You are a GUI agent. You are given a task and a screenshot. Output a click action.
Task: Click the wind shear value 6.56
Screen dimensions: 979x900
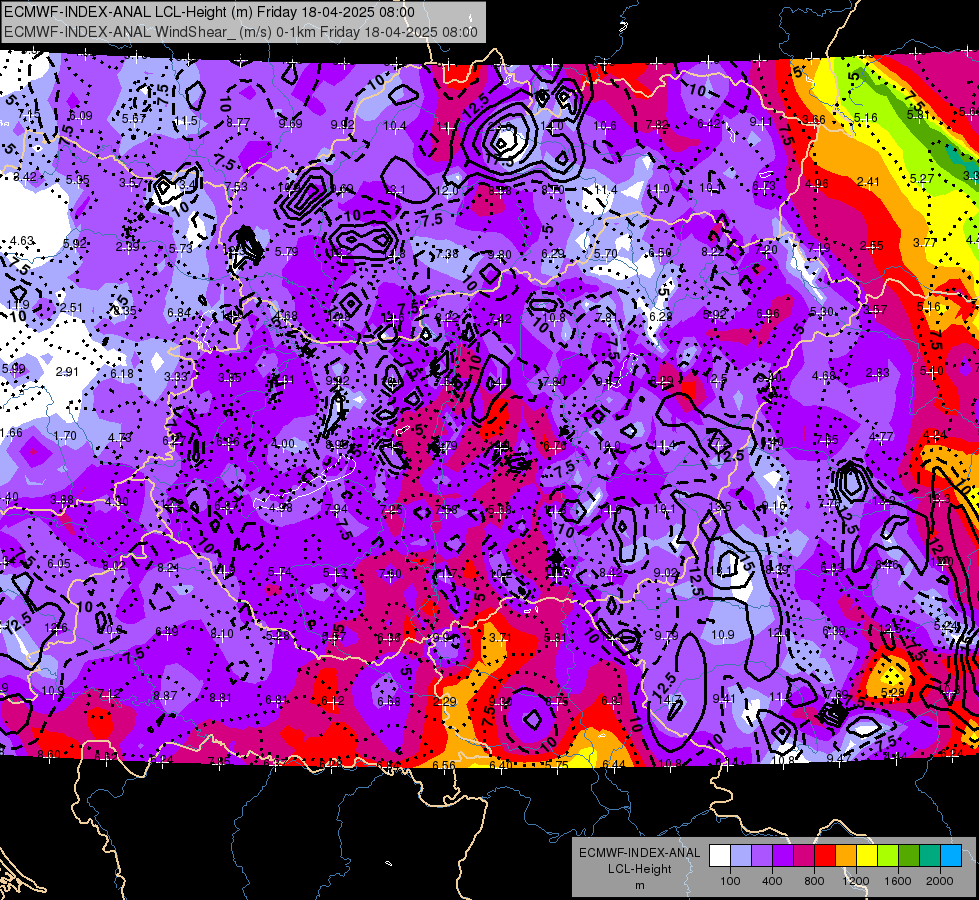pyautogui.click(x=444, y=765)
